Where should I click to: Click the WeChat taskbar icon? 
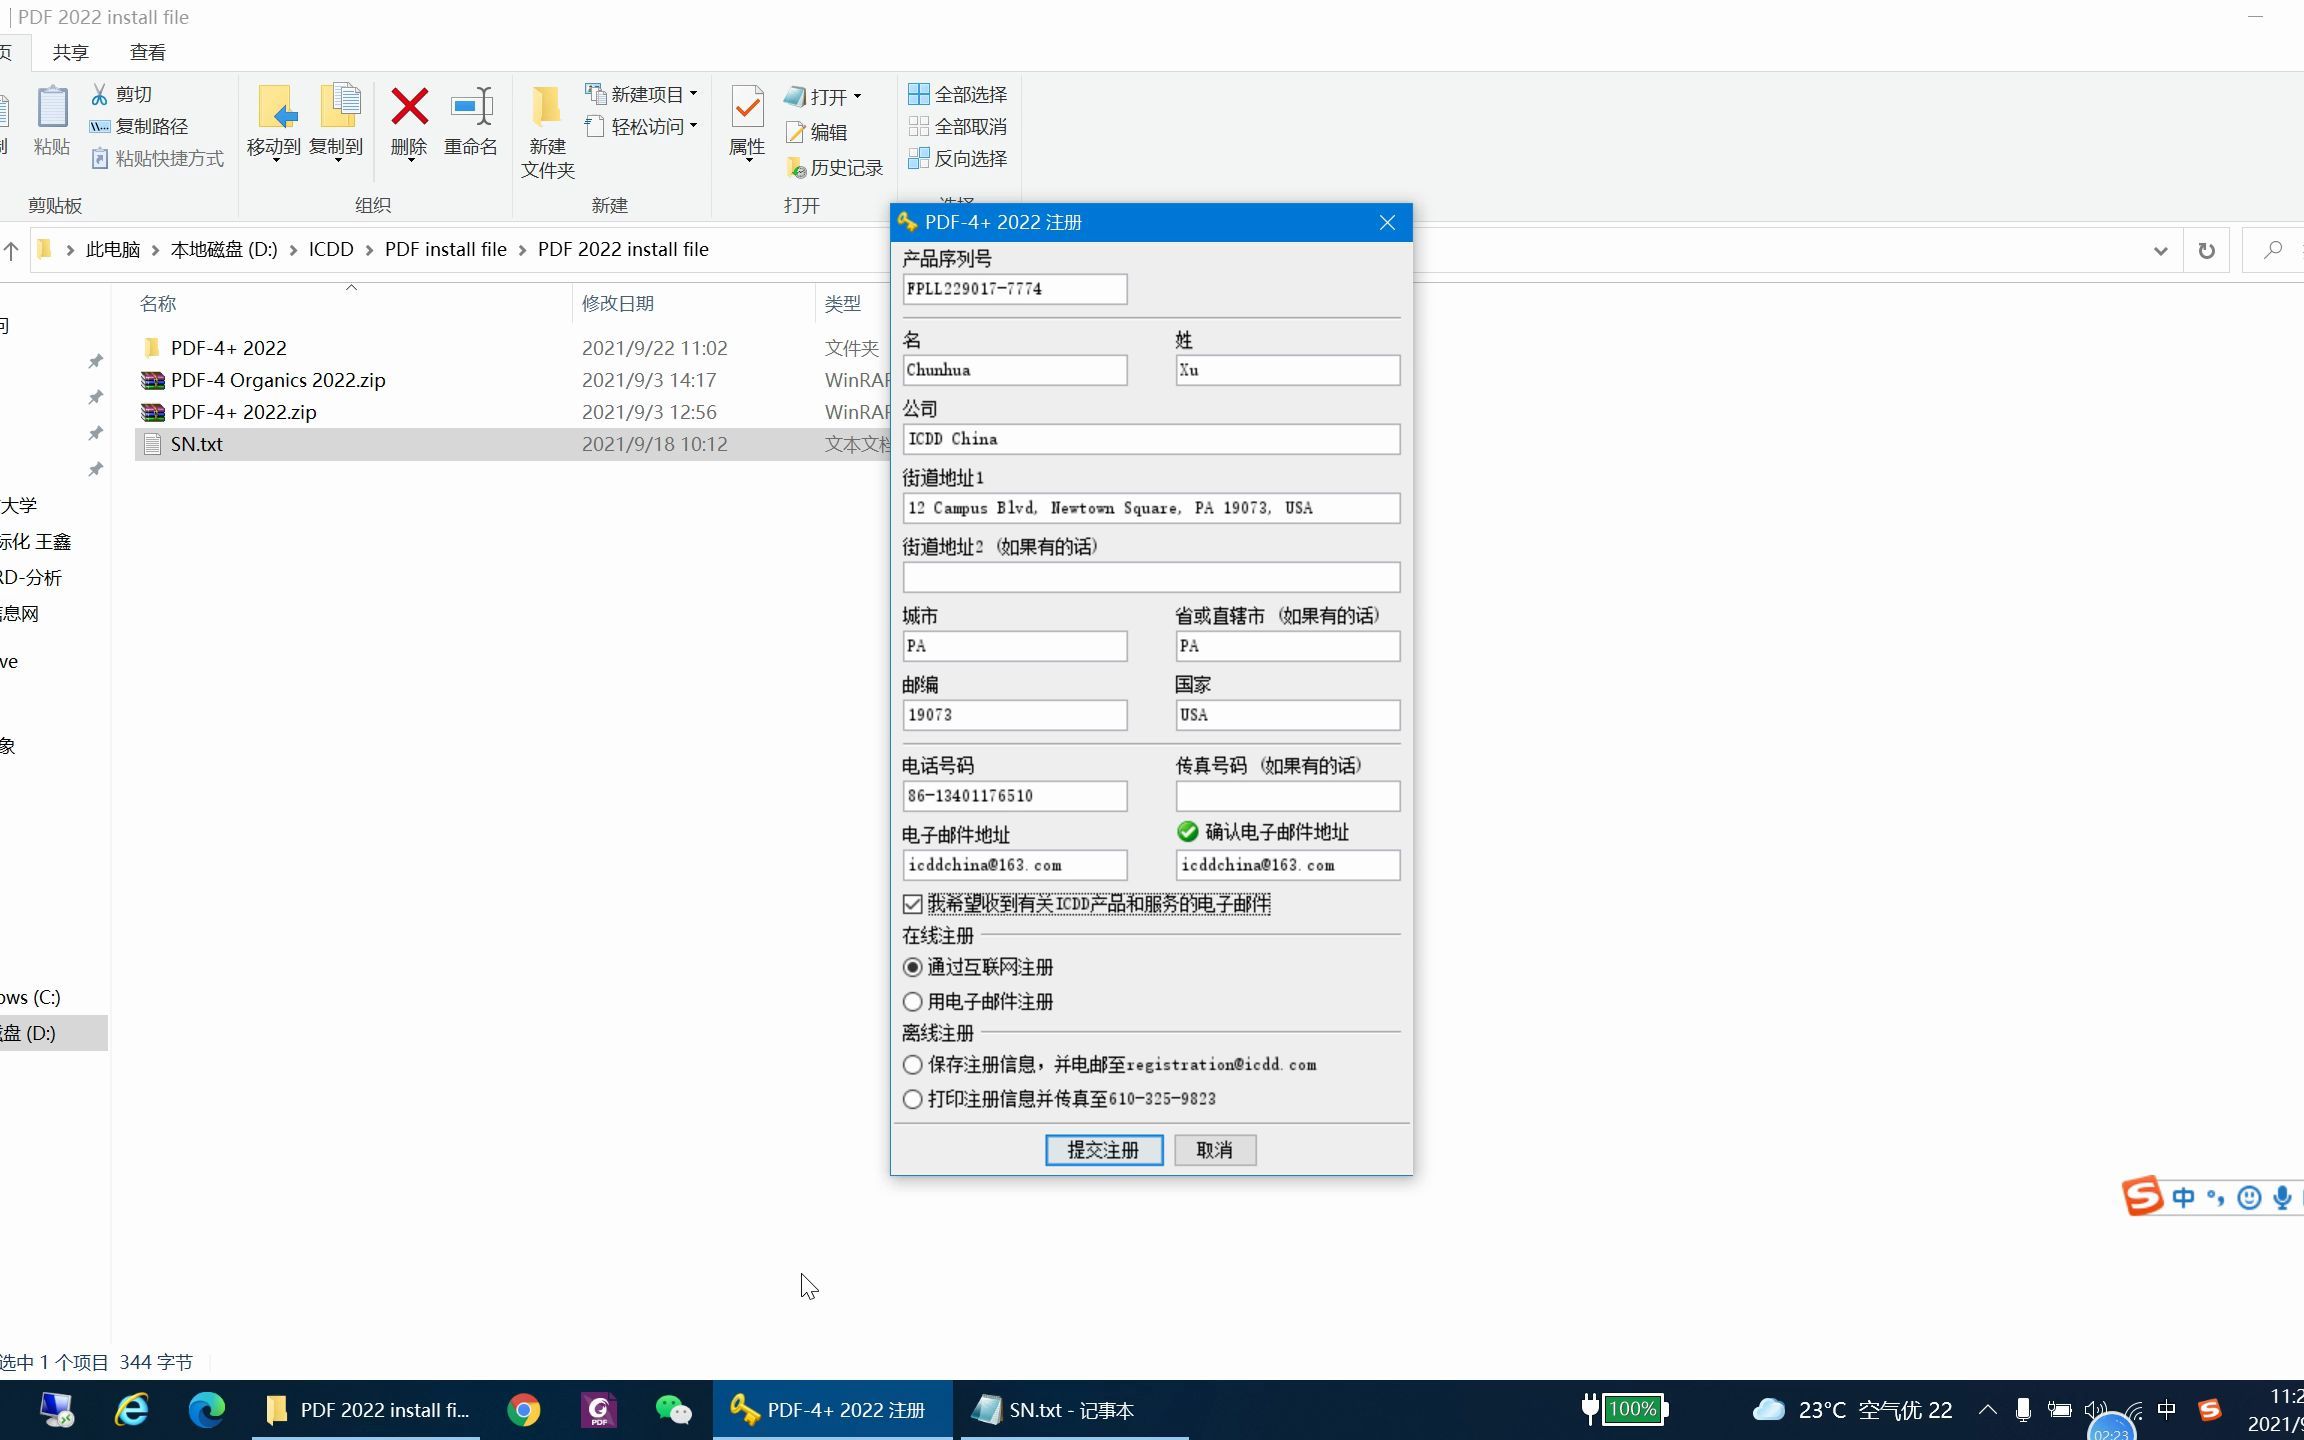(677, 1408)
